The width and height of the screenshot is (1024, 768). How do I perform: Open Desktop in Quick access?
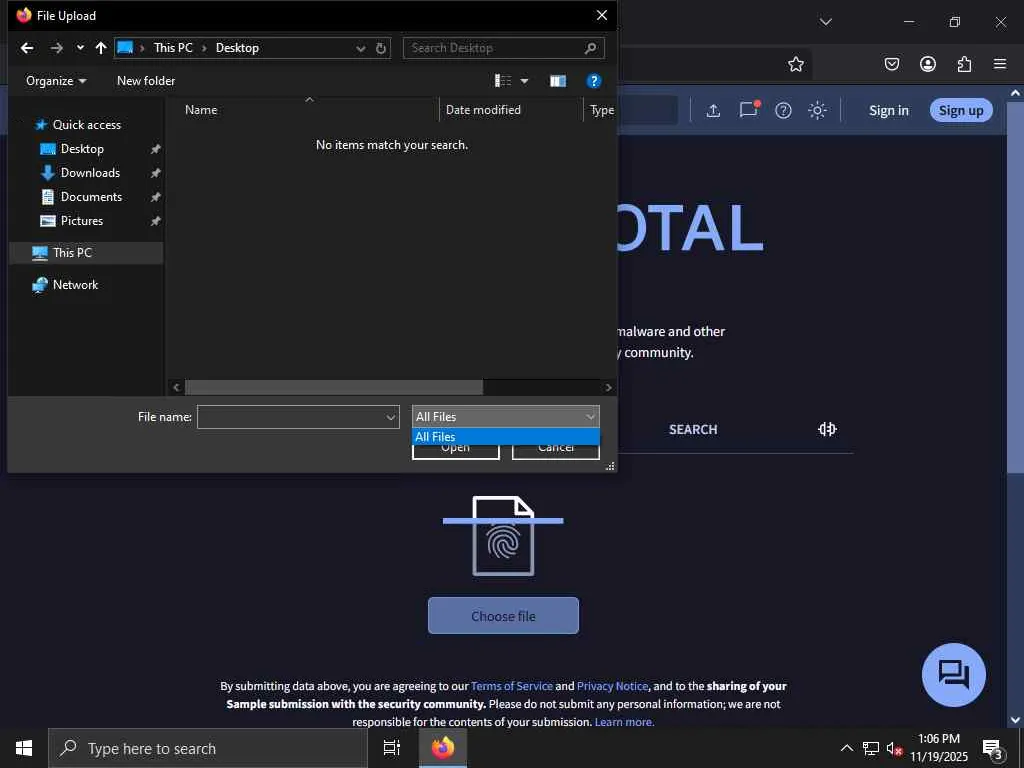click(82, 149)
